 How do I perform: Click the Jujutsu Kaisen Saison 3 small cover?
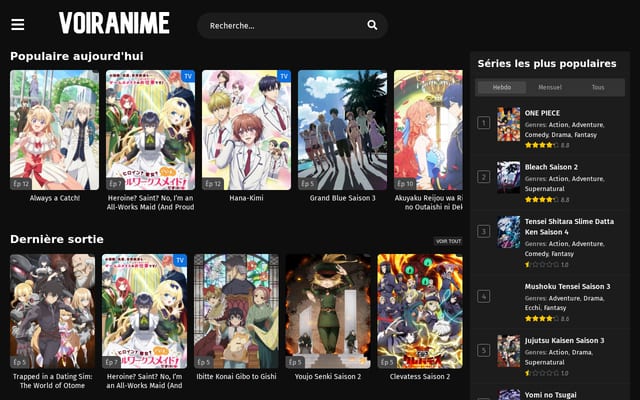coord(509,351)
